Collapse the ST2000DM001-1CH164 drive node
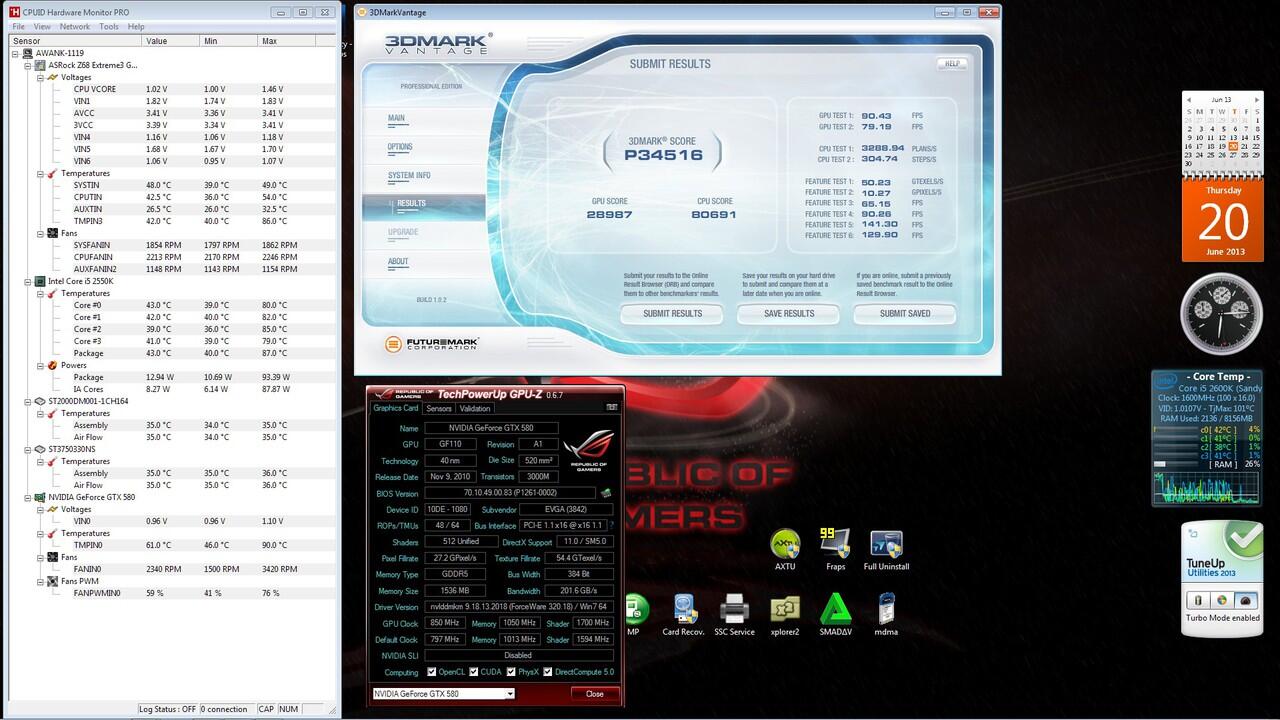The height and width of the screenshot is (720, 1280). pos(28,401)
